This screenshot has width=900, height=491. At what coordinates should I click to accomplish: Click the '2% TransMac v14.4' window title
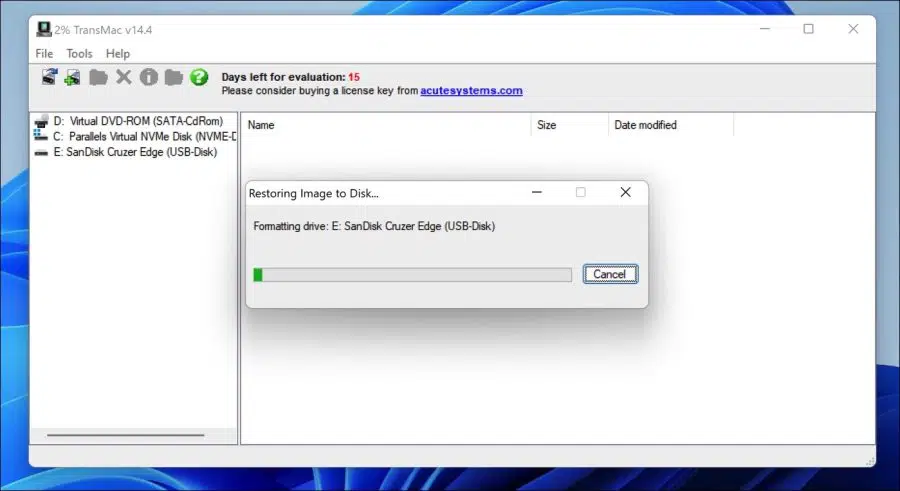[103, 30]
